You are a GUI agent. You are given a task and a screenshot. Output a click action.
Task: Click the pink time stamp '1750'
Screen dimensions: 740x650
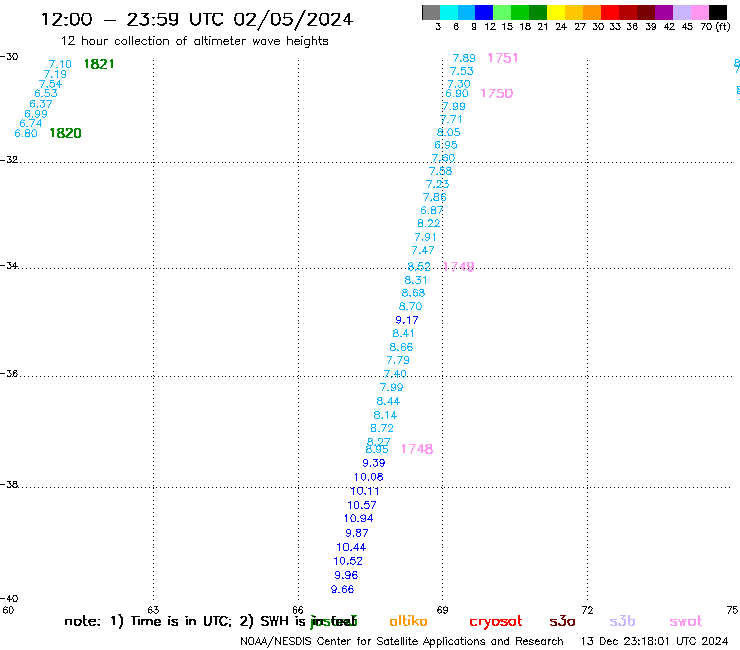pyautogui.click(x=496, y=93)
